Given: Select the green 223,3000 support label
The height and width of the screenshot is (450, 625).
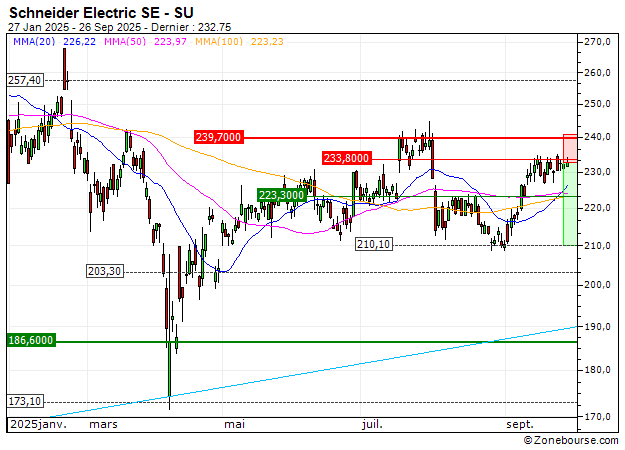Looking at the screenshot, I should [282, 195].
